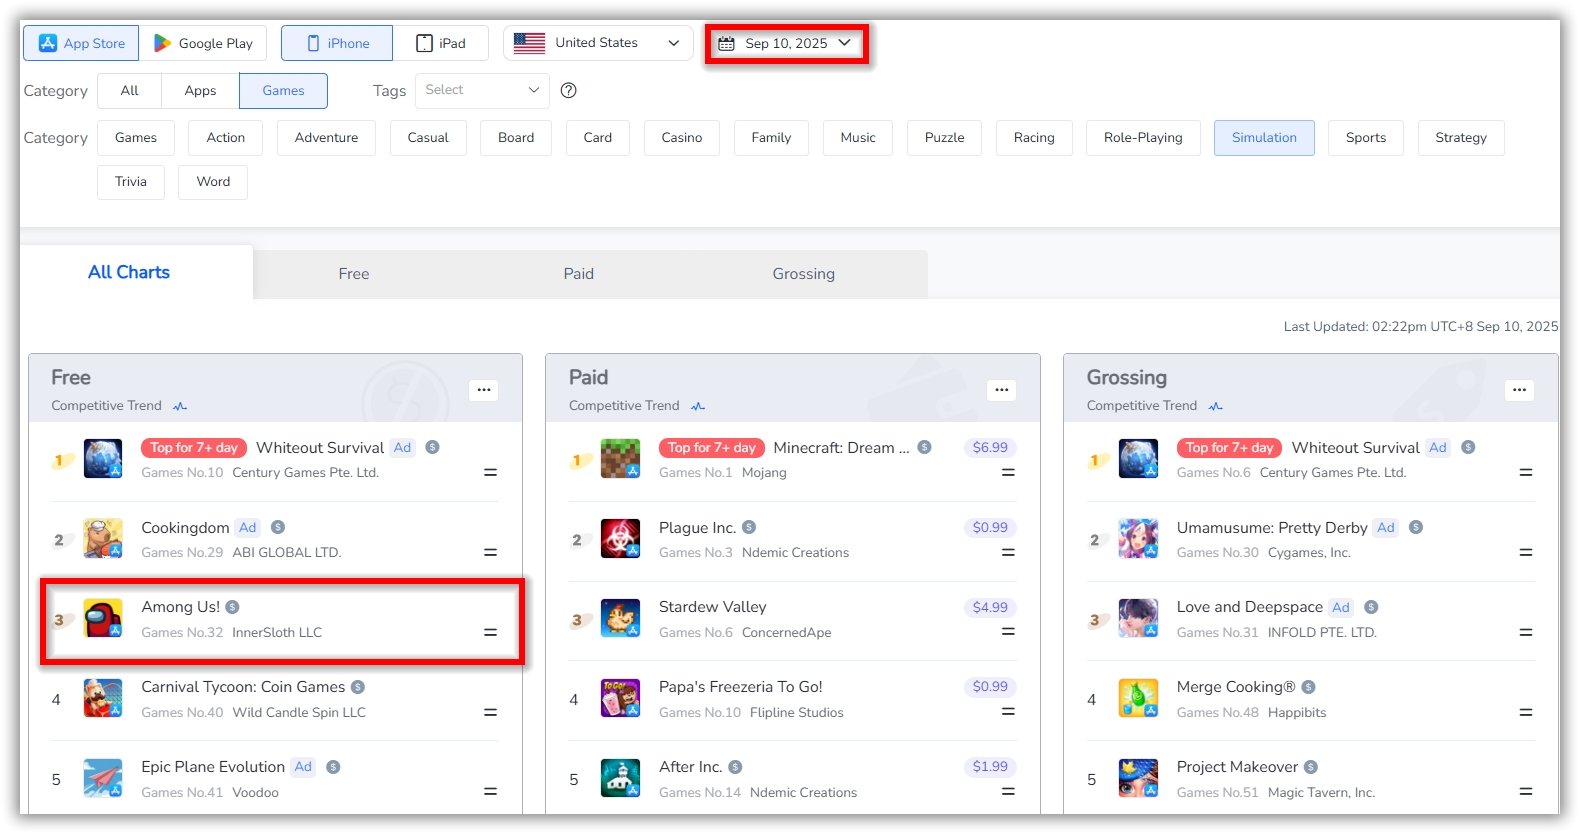The height and width of the screenshot is (834, 1580).
Task: Click the help question mark next to Tags
Action: [x=569, y=90]
